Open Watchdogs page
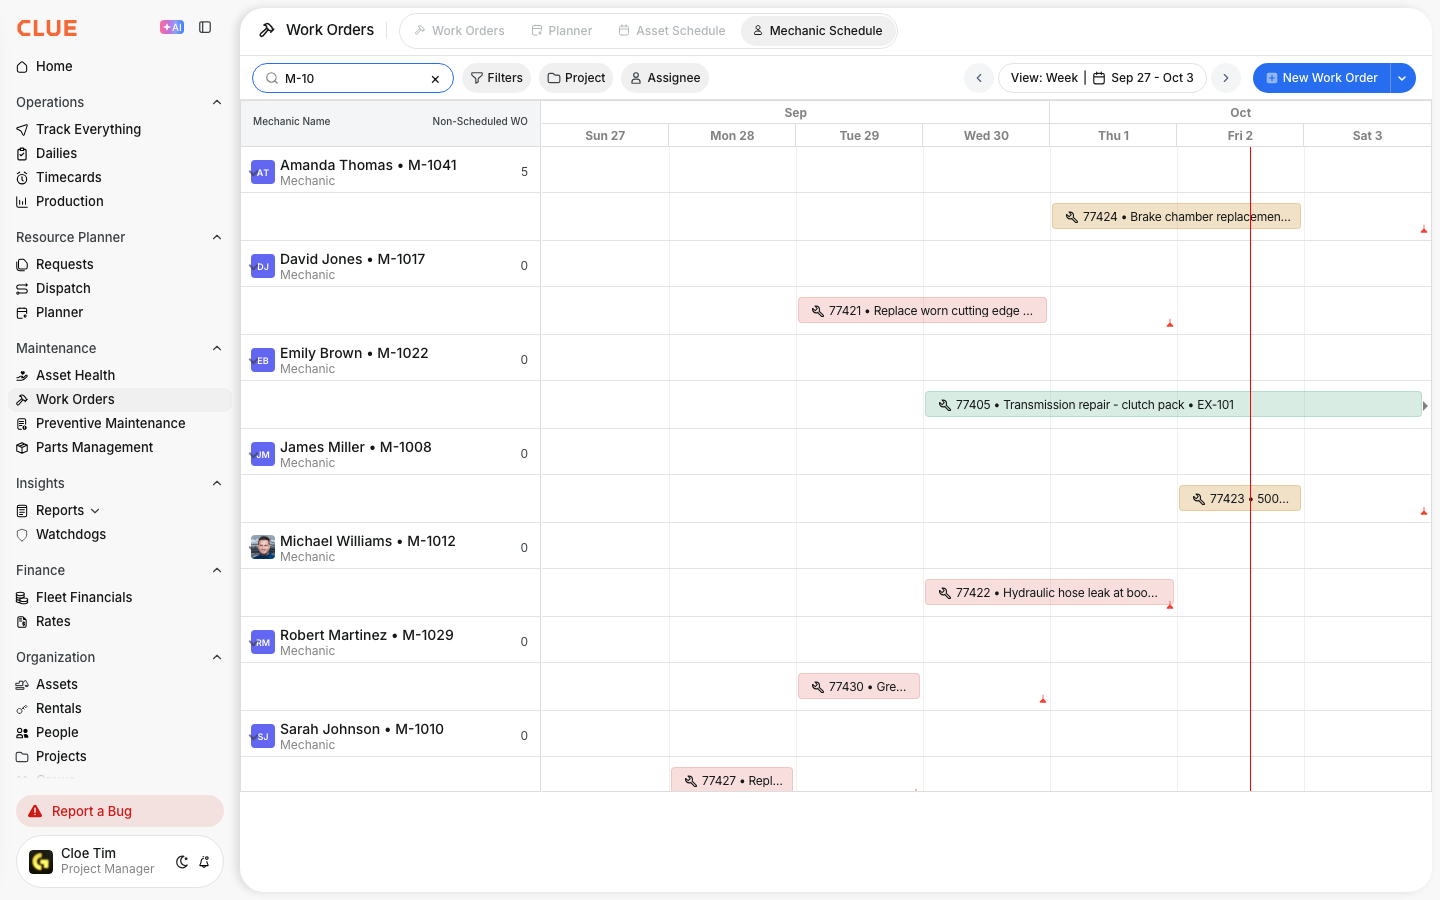 70,534
